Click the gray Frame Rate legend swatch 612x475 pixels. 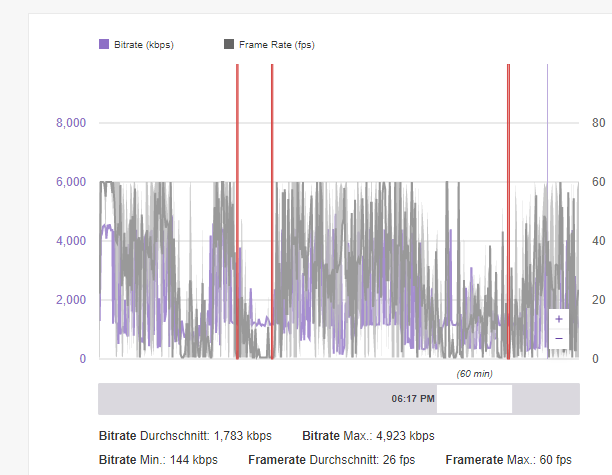(x=229, y=44)
